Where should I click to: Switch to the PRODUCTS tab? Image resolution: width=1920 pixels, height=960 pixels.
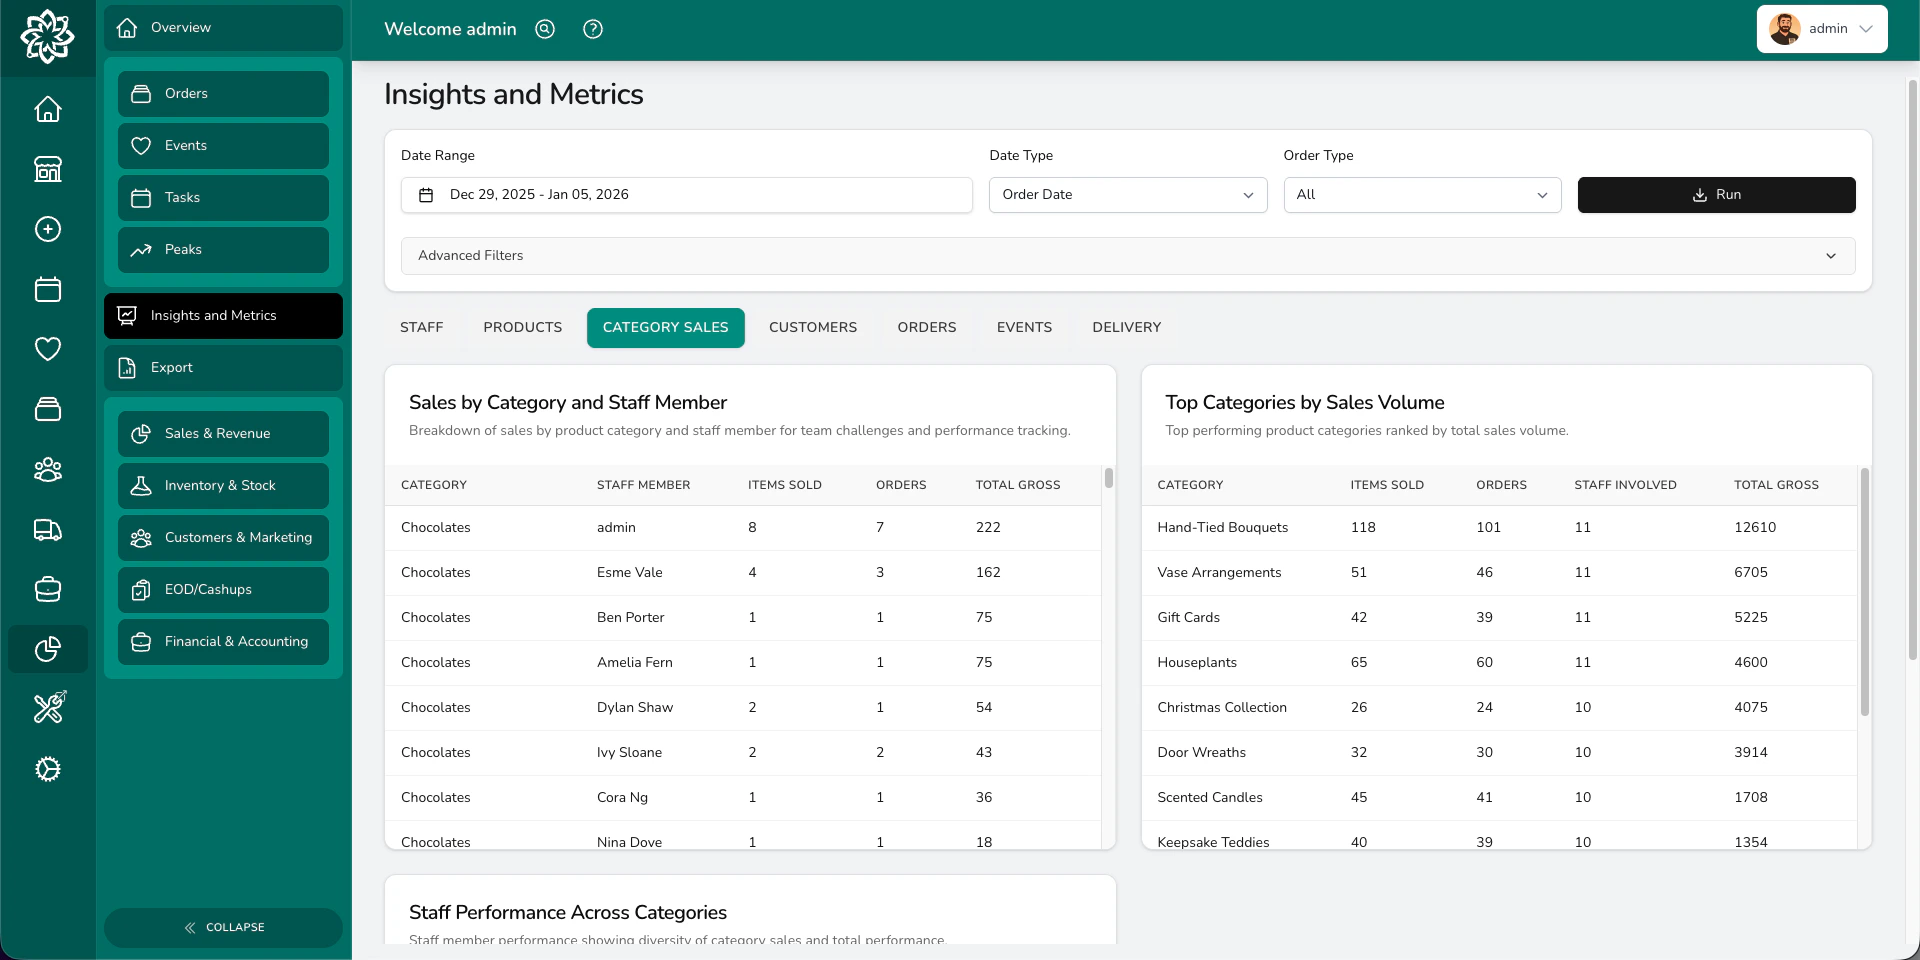522,328
